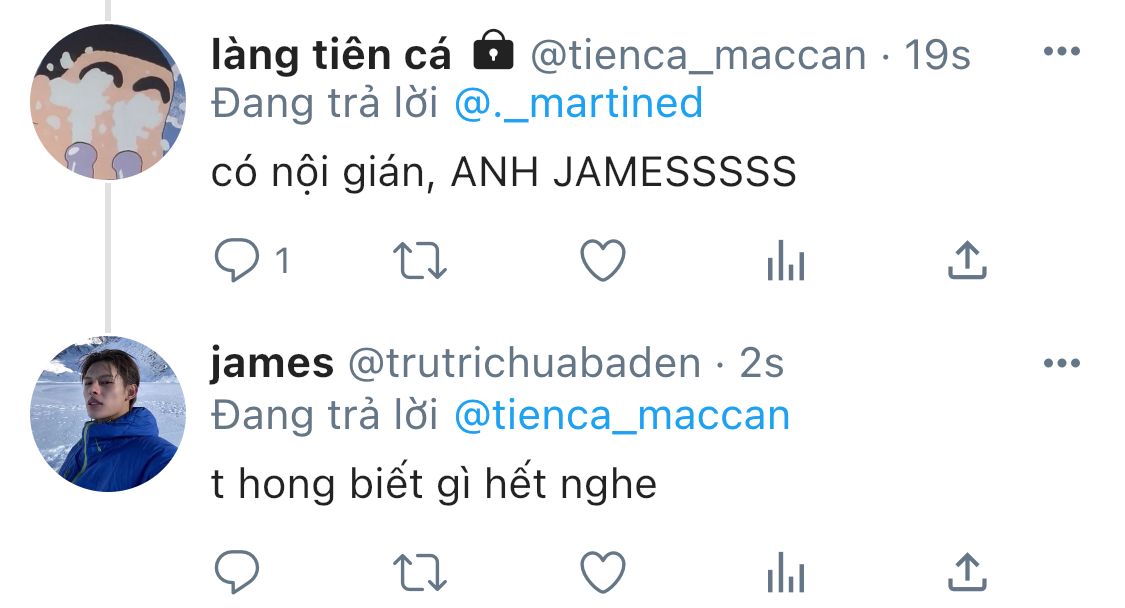Image resolution: width=1125 pixels, height=608 pixels.
Task: Open more options for làng tiên cá's tweet
Action: 1062,51
